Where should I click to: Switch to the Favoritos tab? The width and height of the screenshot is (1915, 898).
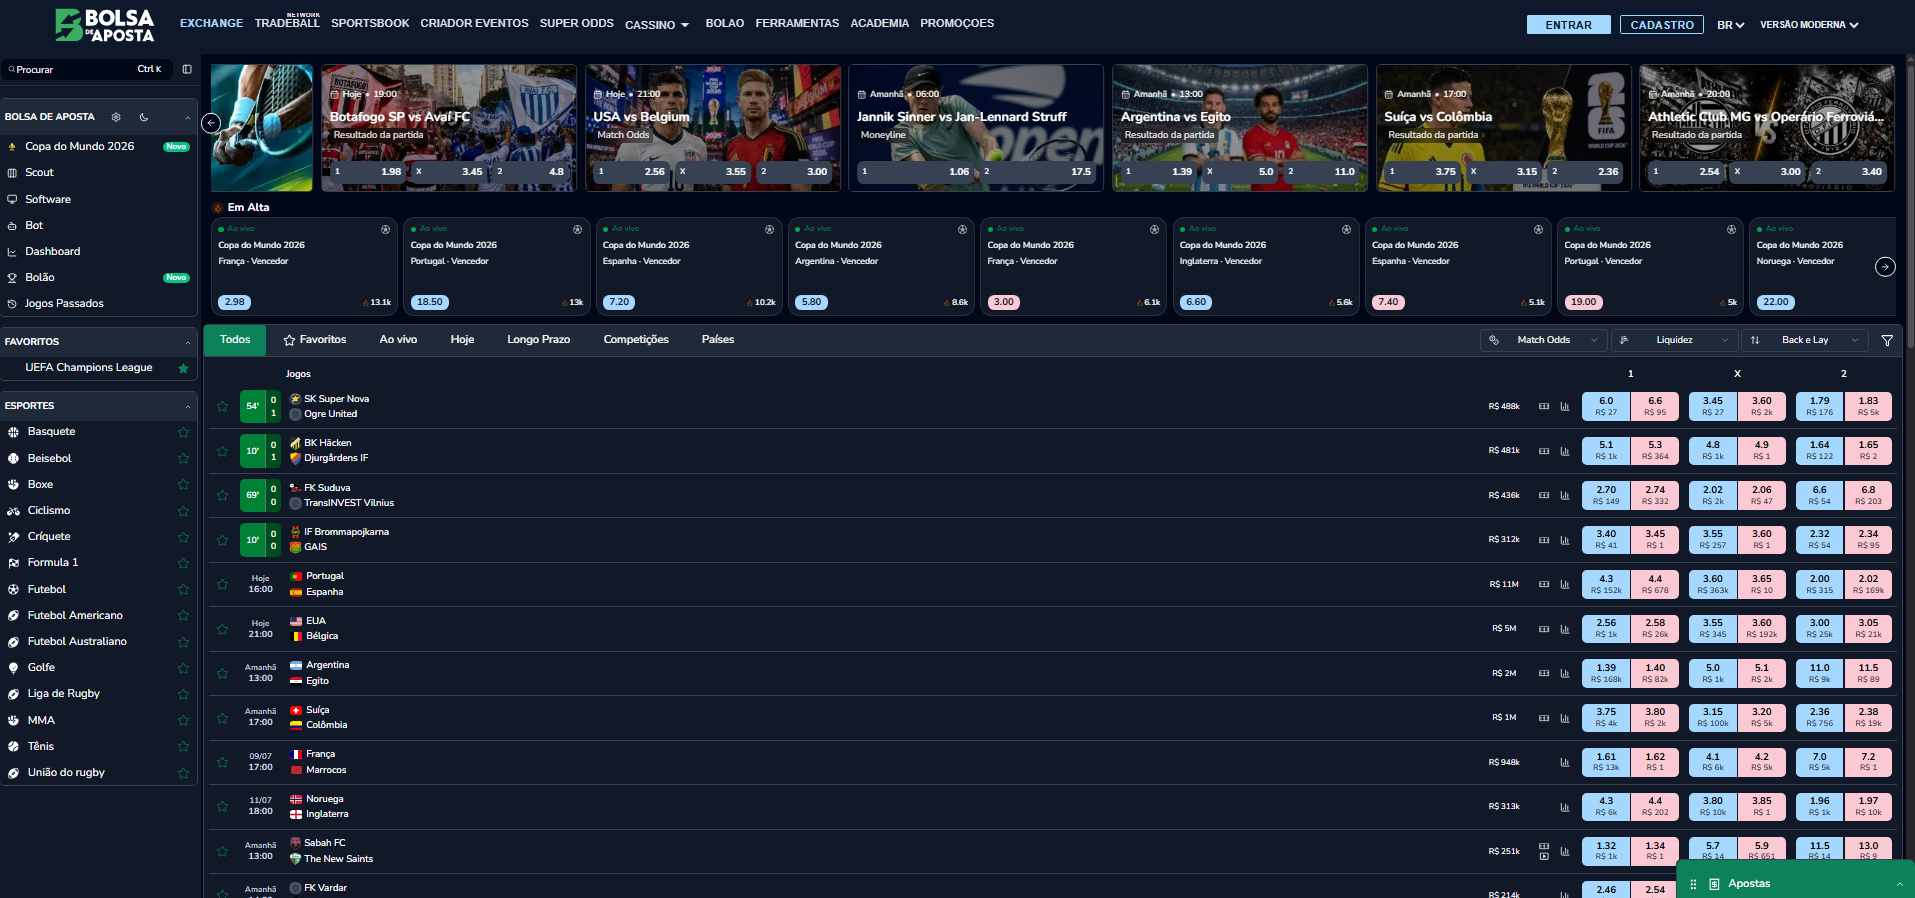click(315, 340)
